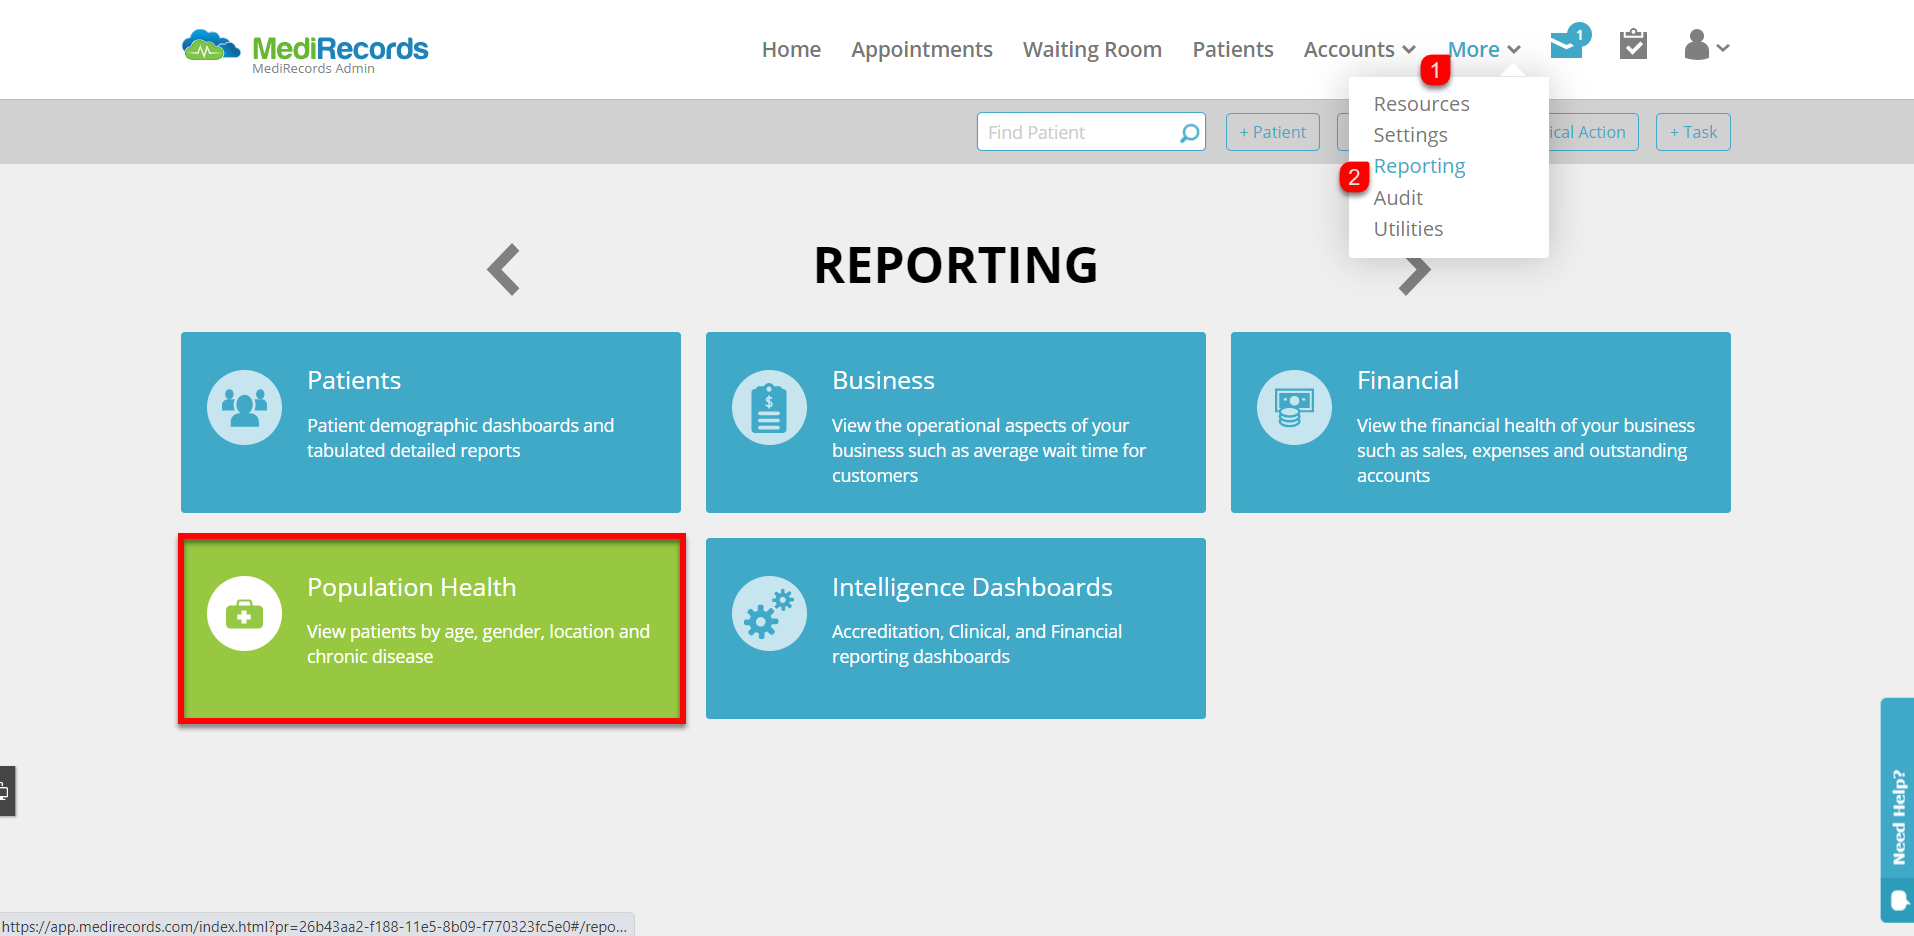Click the Intelligence Dashboards gears icon

click(x=769, y=613)
